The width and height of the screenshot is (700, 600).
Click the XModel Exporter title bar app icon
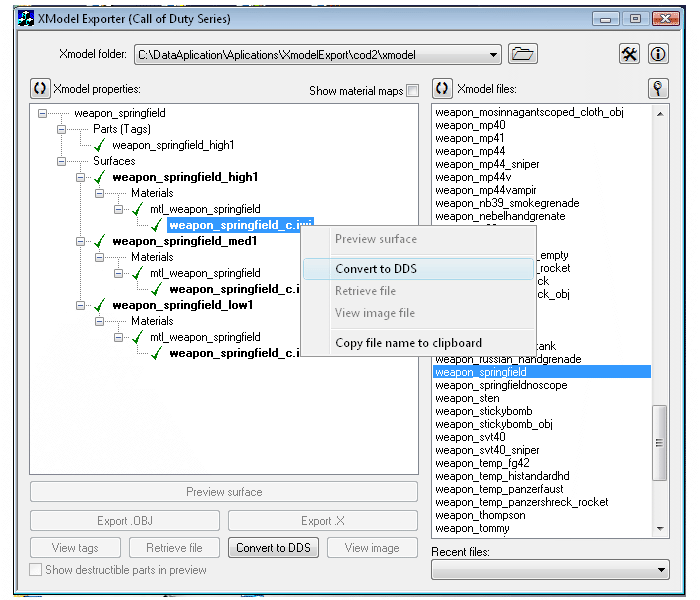[x=25, y=18]
